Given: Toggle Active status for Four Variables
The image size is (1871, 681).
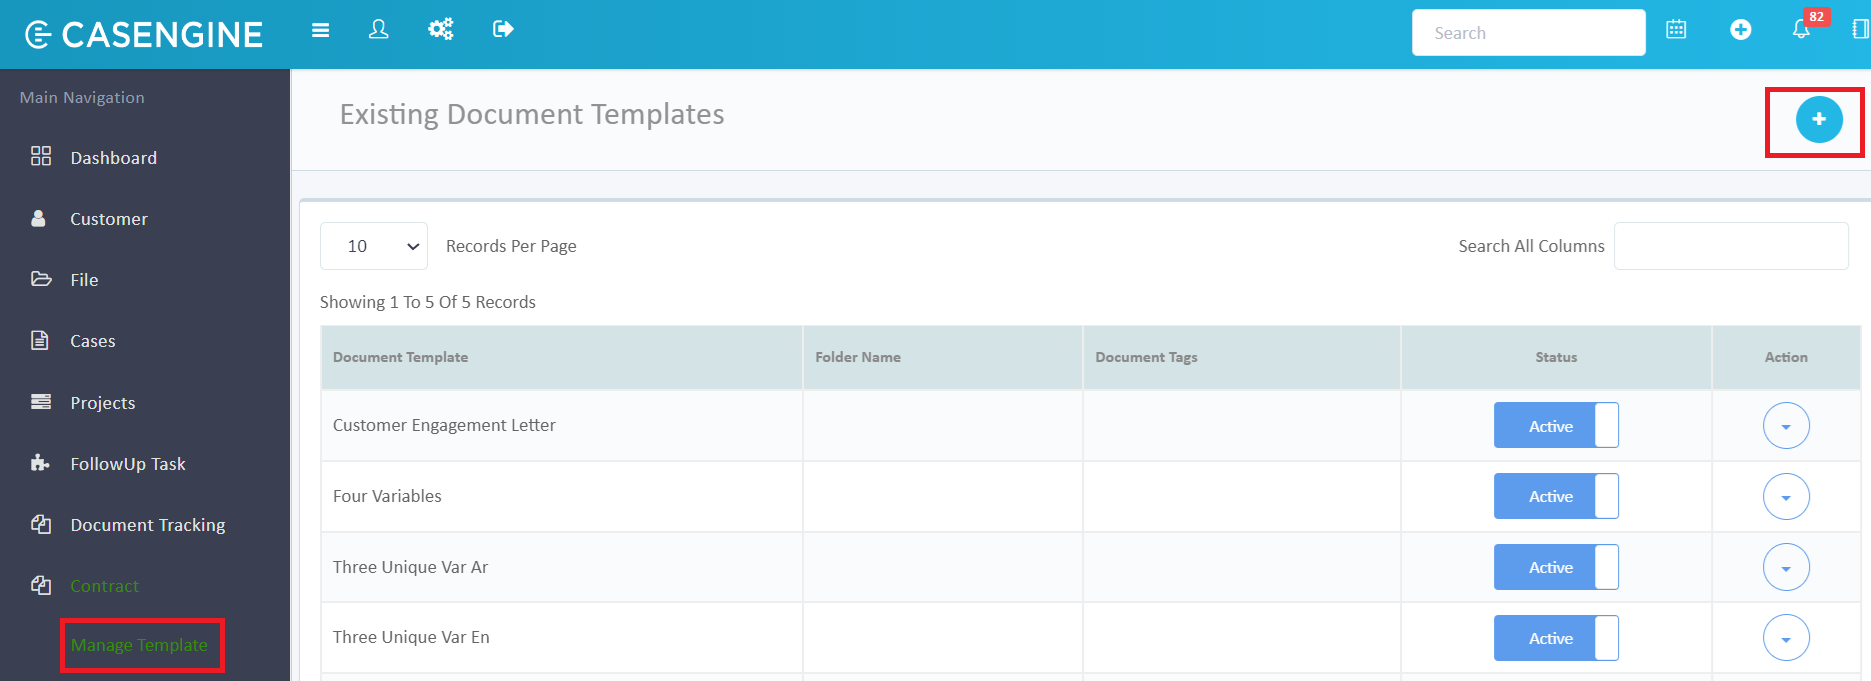Looking at the screenshot, I should pos(1555,496).
